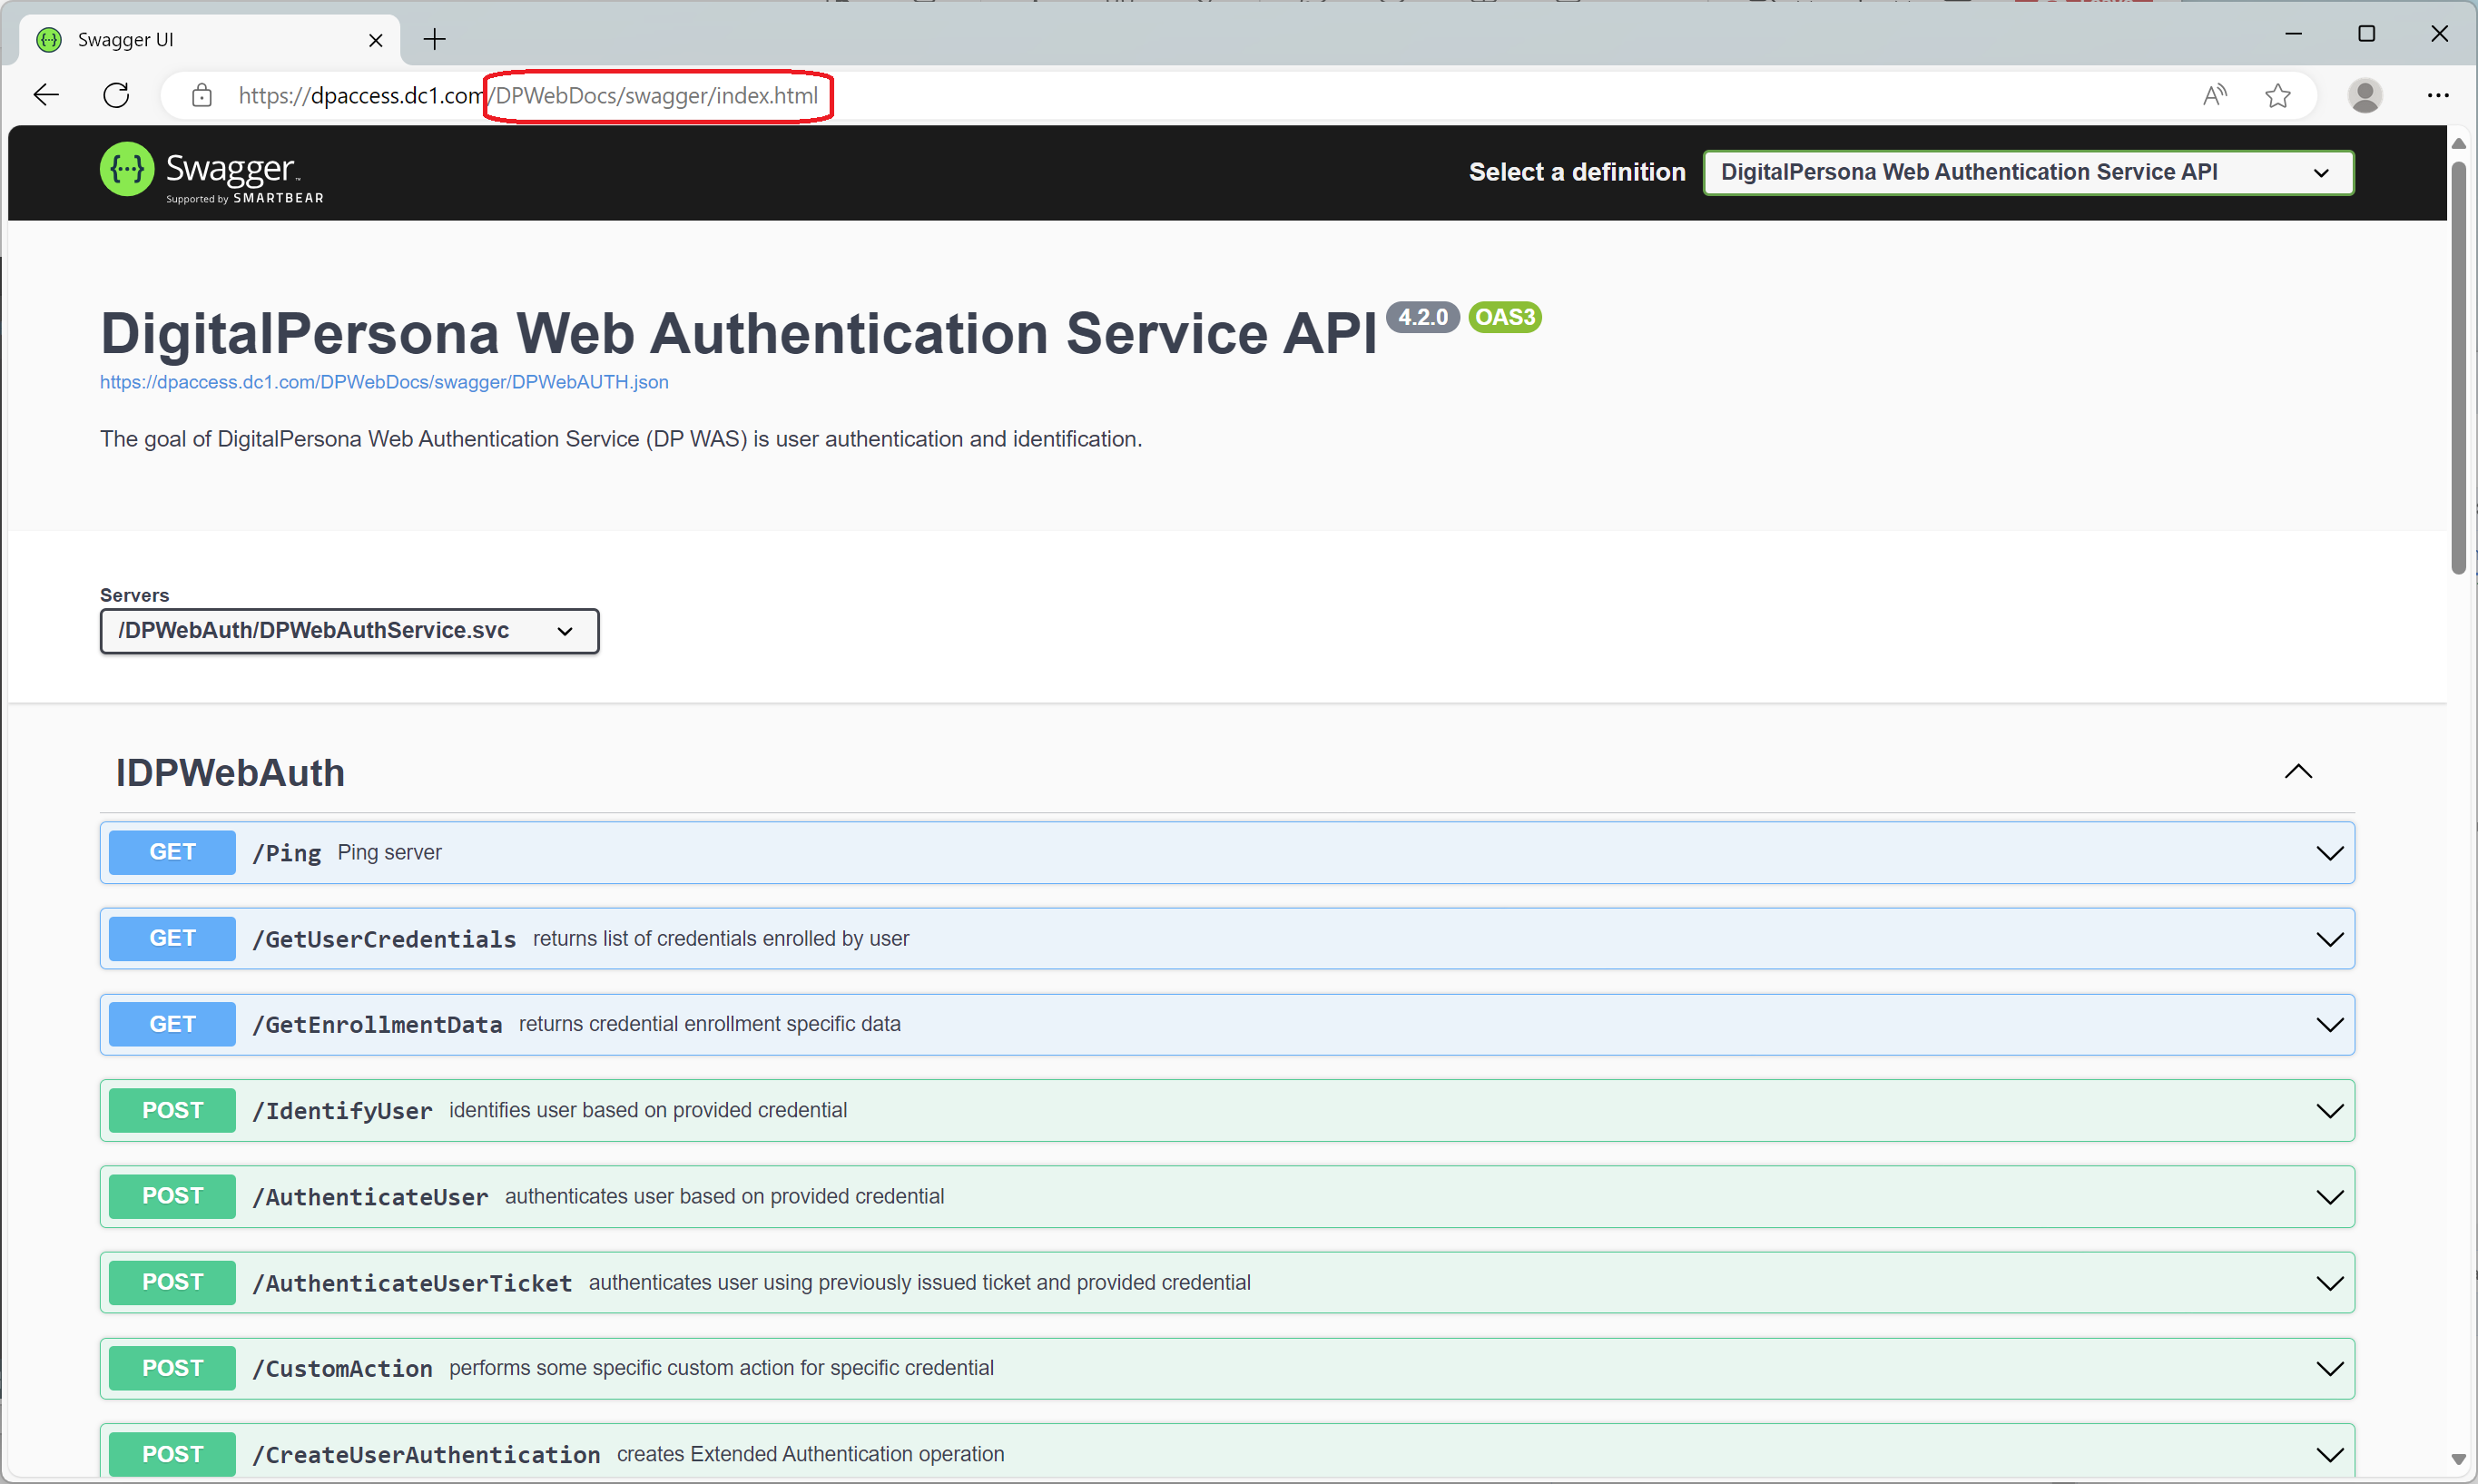The image size is (2478, 1484).
Task: Reload the page with the refresh icon
Action: 116,95
